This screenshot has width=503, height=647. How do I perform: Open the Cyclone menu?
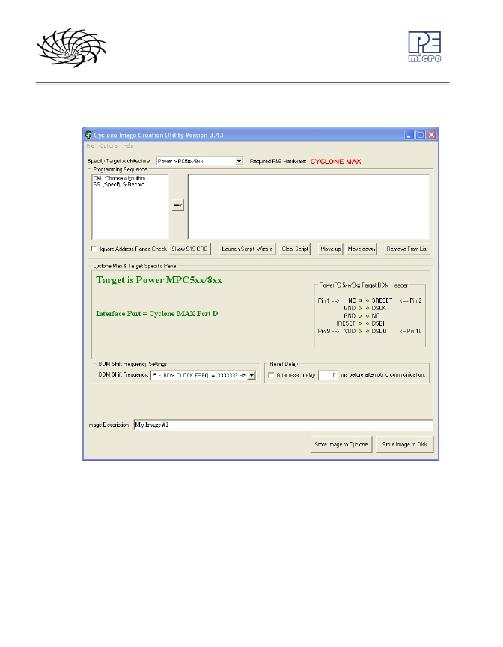point(109,146)
